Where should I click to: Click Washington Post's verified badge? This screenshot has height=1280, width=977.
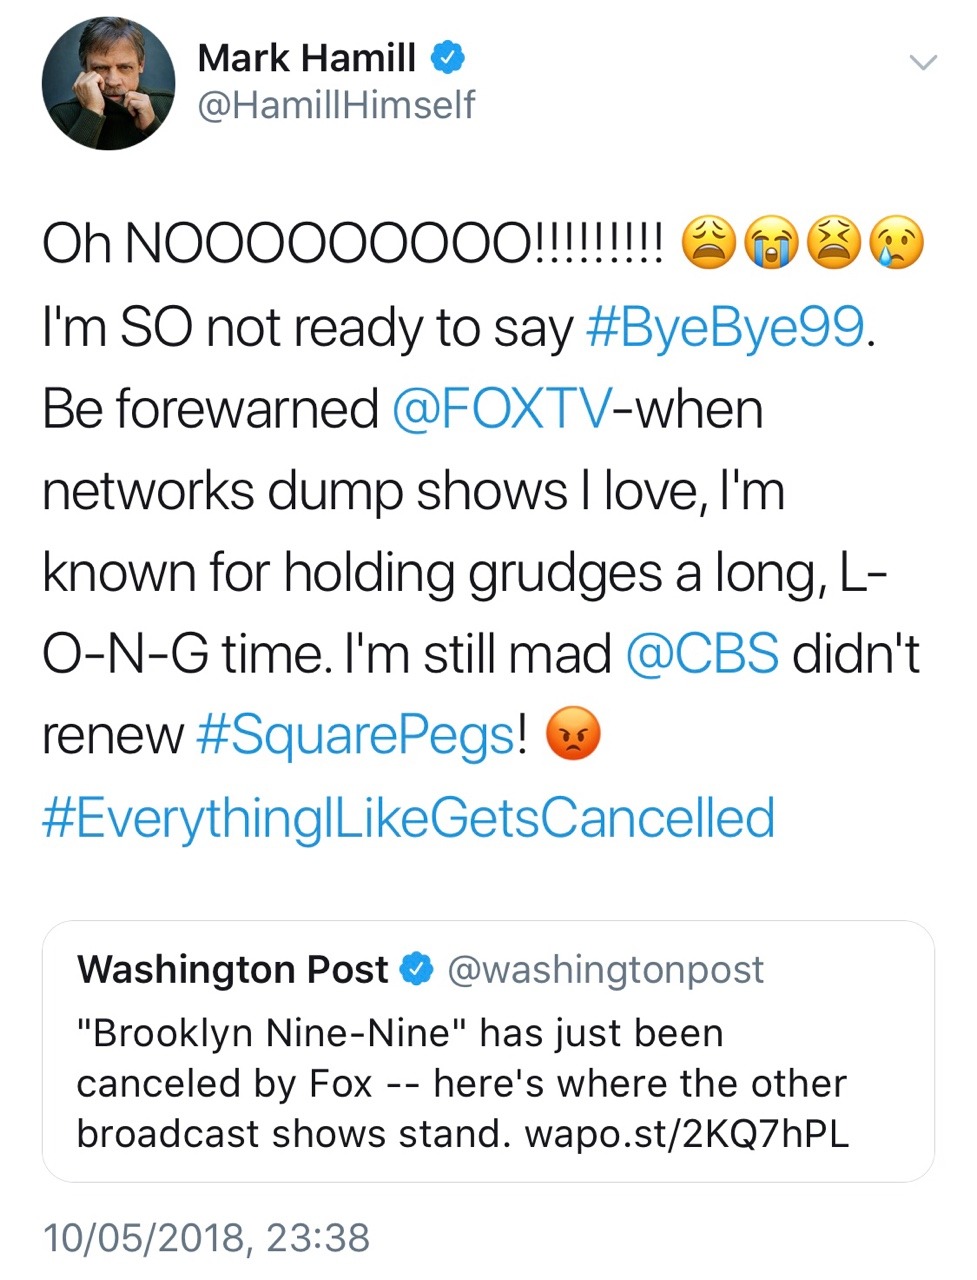point(416,969)
